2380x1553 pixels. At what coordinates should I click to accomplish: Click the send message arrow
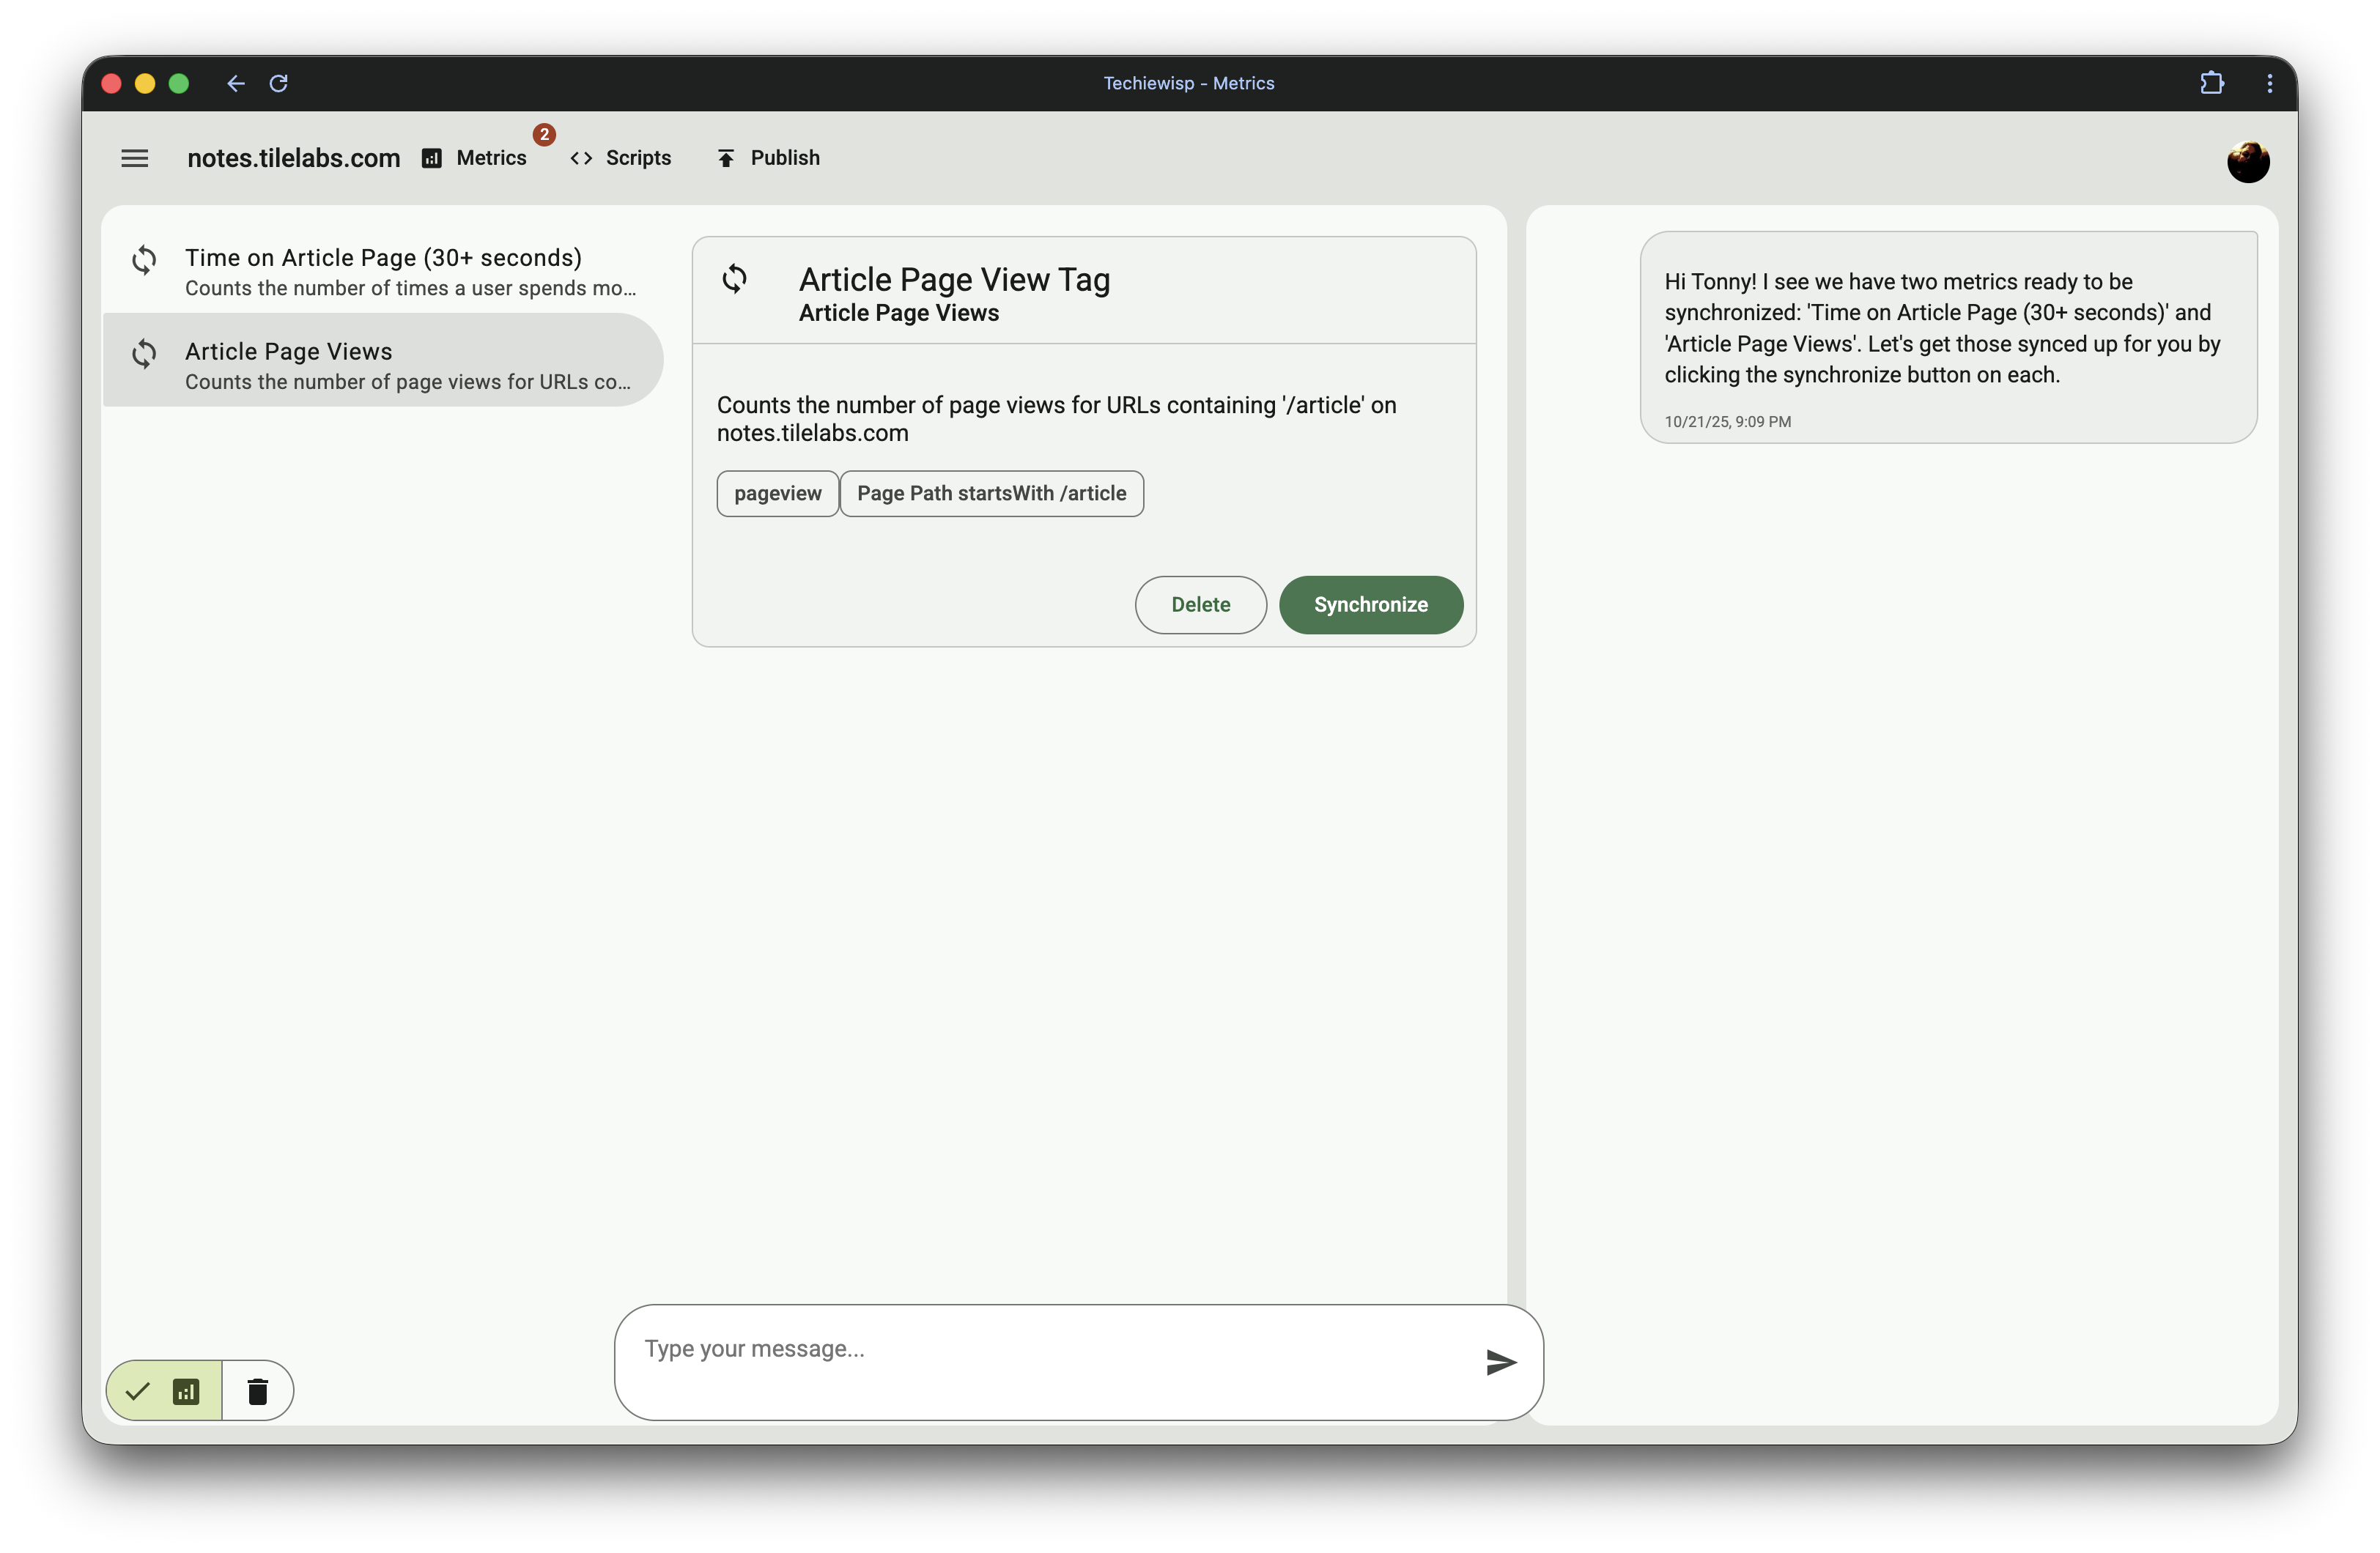point(1500,1362)
